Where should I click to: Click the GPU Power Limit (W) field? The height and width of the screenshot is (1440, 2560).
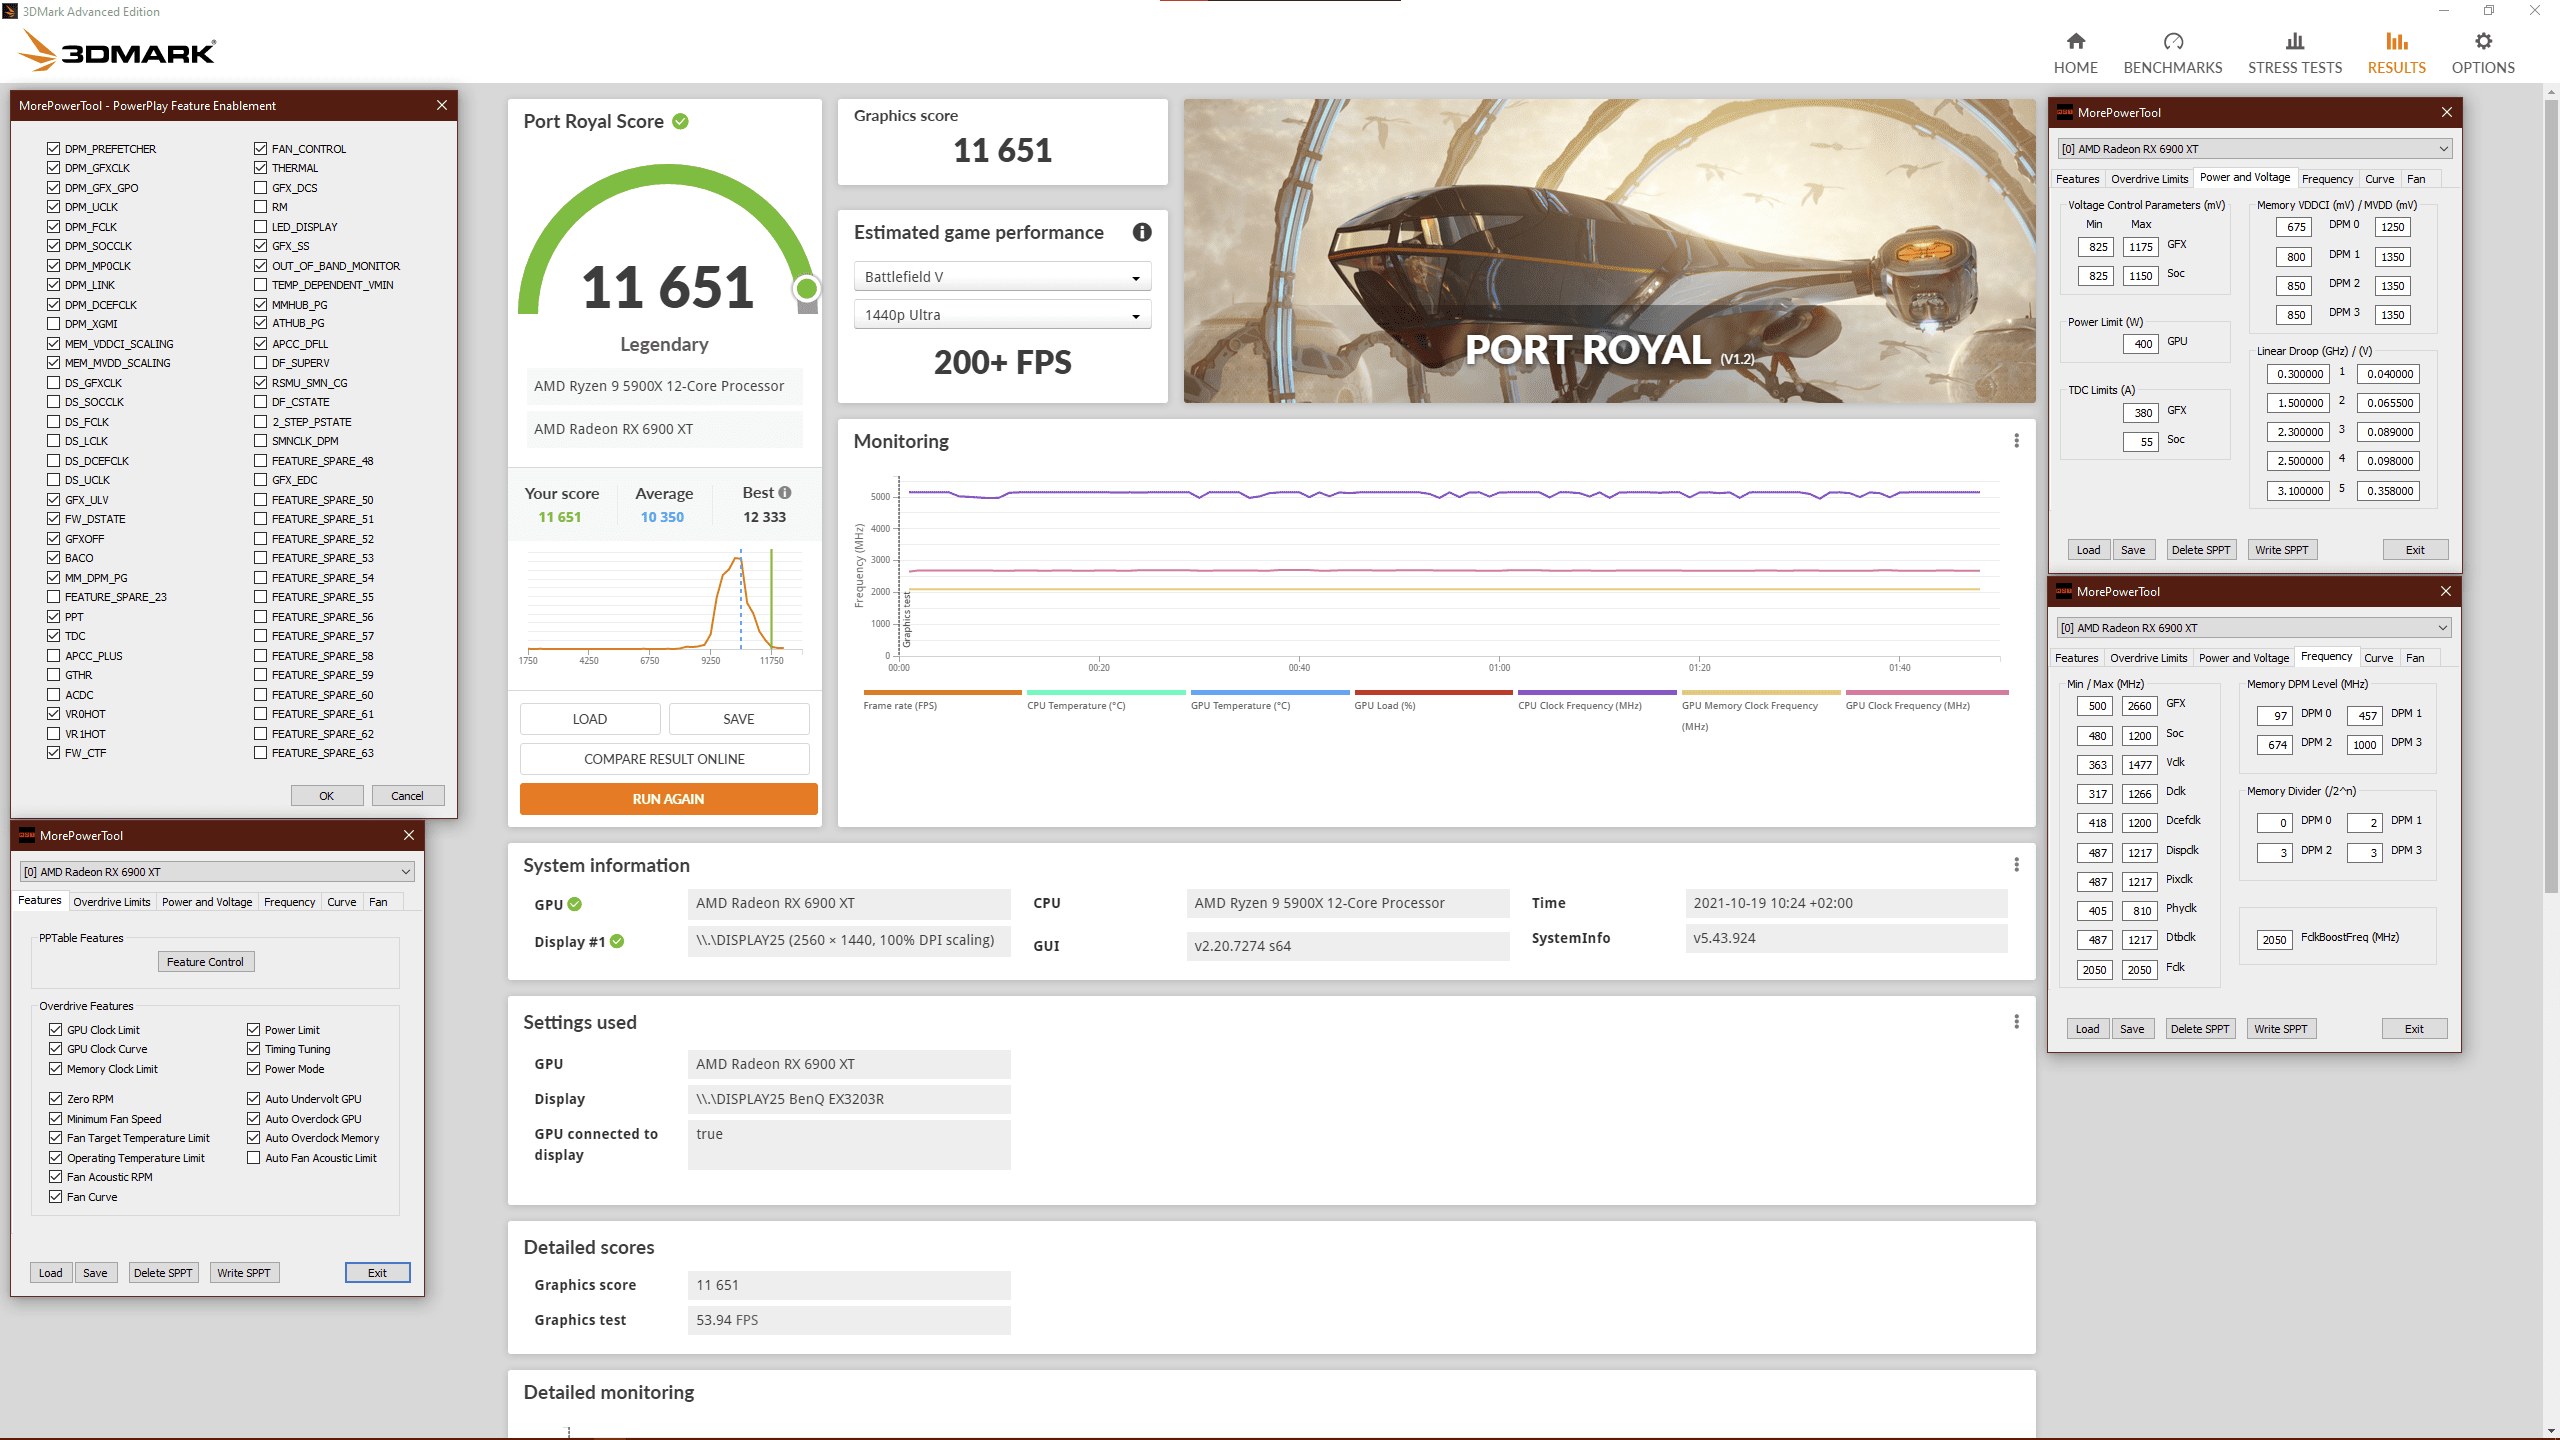(x=2140, y=344)
